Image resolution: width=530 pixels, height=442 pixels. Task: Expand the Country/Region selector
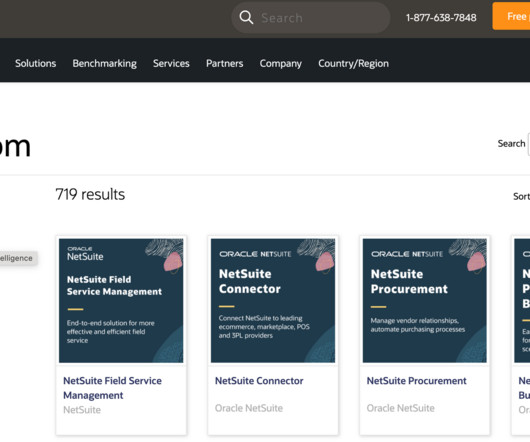click(353, 64)
